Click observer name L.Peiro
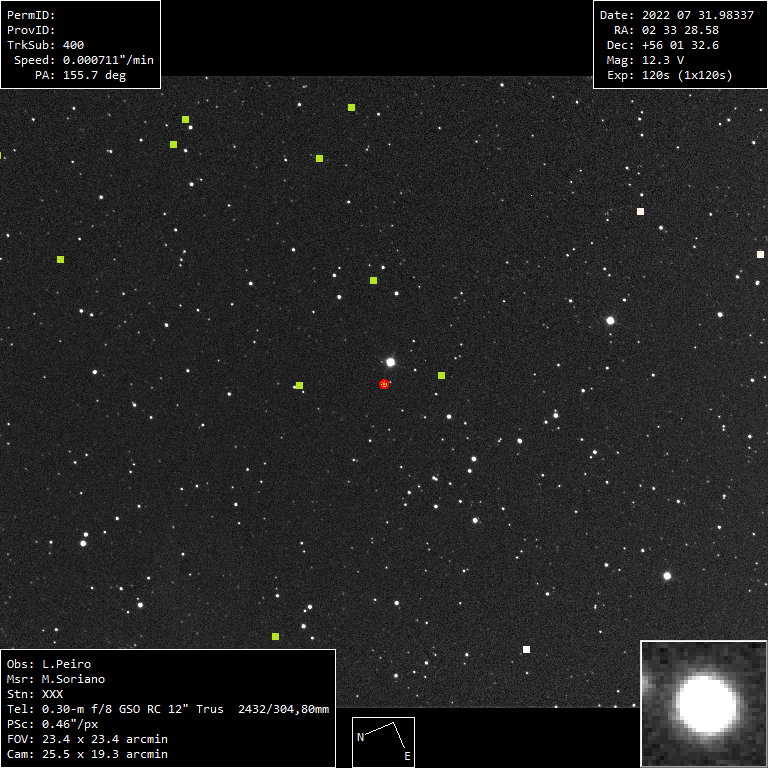Viewport: 768px width, 768px height. point(67,664)
